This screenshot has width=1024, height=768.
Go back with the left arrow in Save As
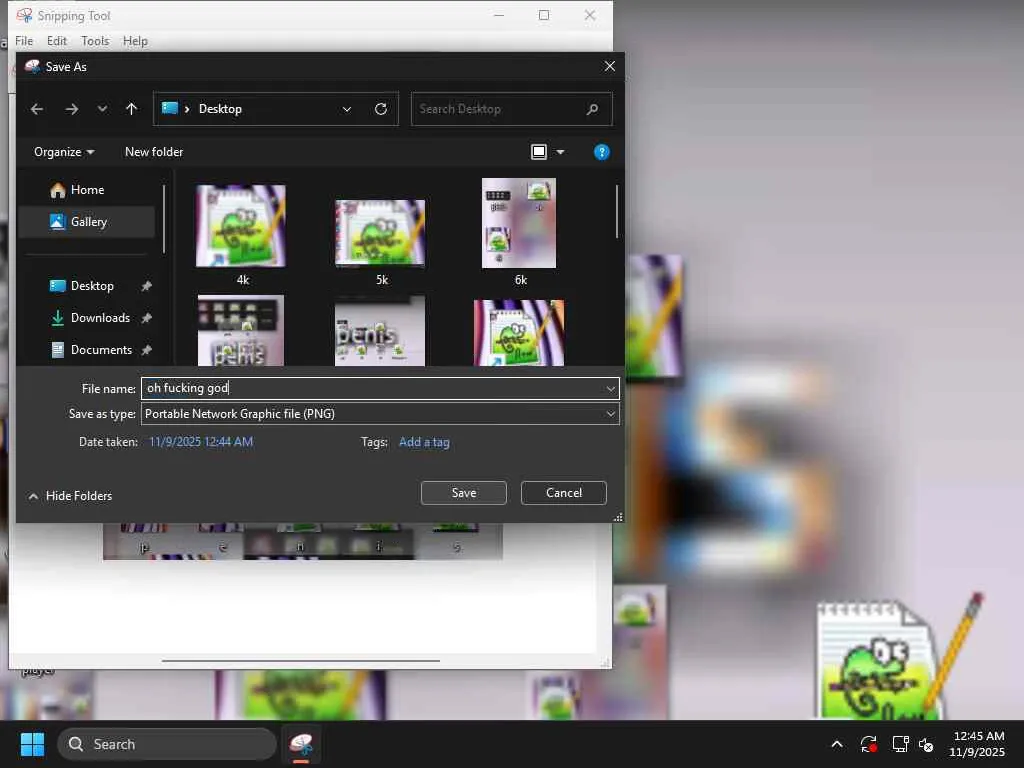37,109
